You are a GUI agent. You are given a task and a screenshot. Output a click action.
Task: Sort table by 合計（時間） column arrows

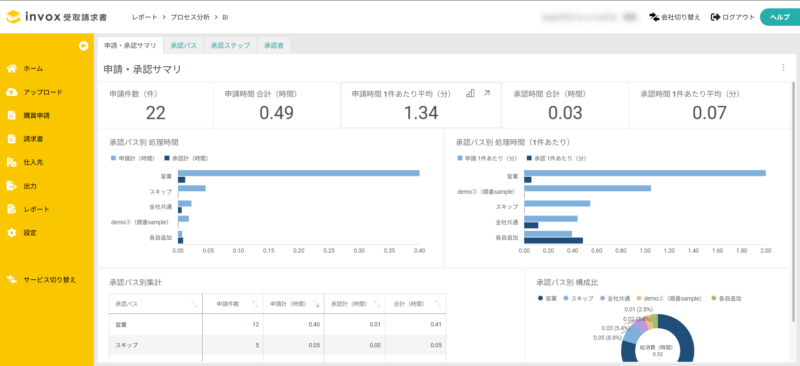[x=438, y=304]
